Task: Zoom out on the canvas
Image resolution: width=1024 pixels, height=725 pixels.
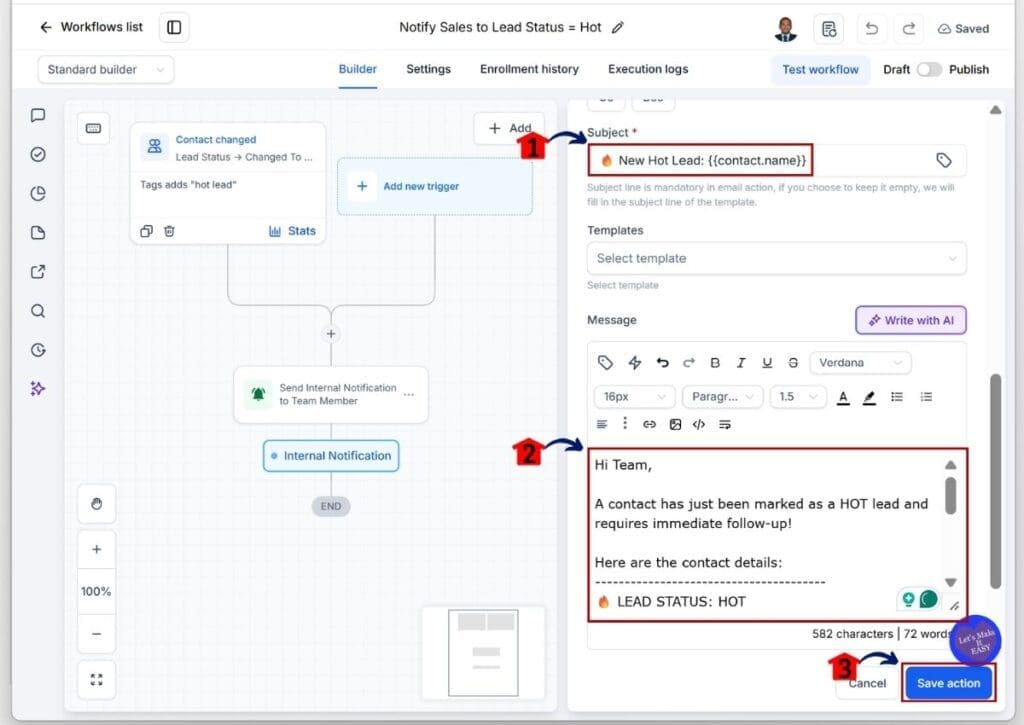Action: pyautogui.click(x=97, y=634)
